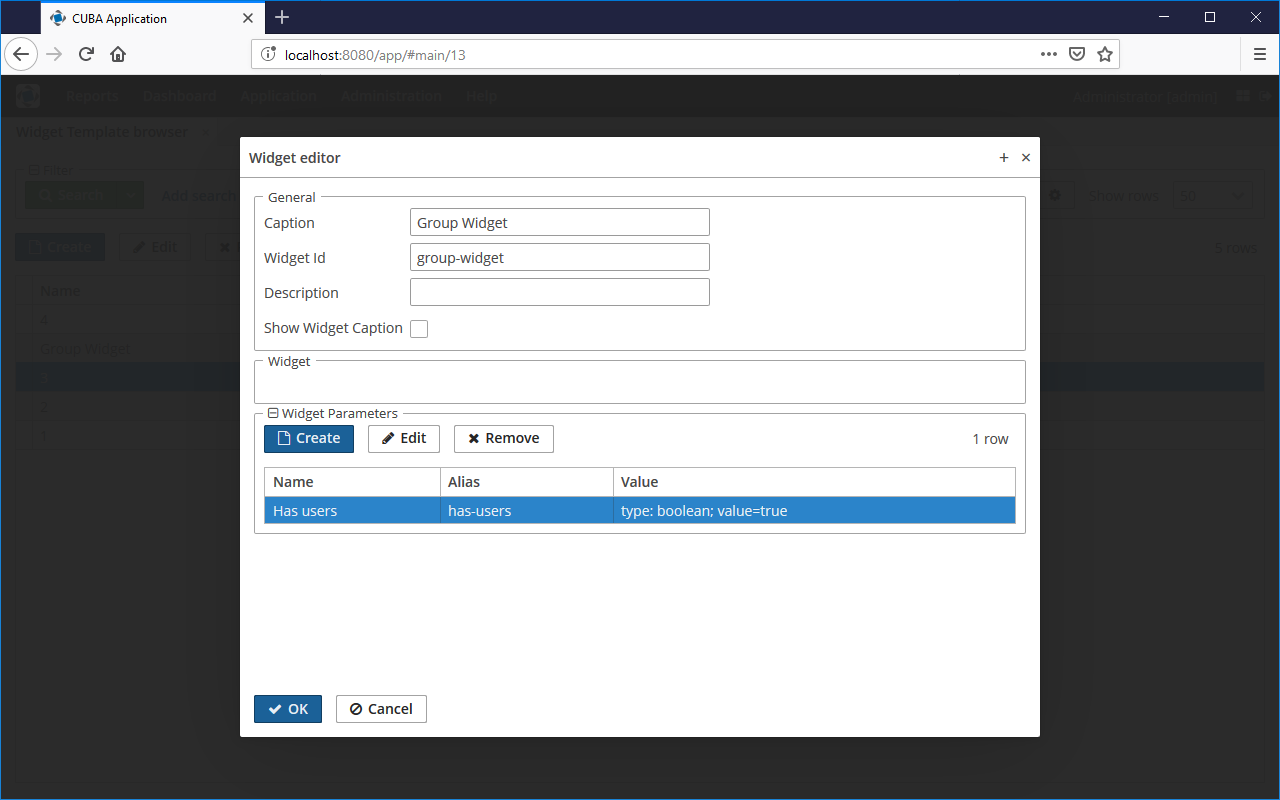Open the dimmed Dashboard menu
Viewport: 1280px width, 800px height.
(180, 97)
